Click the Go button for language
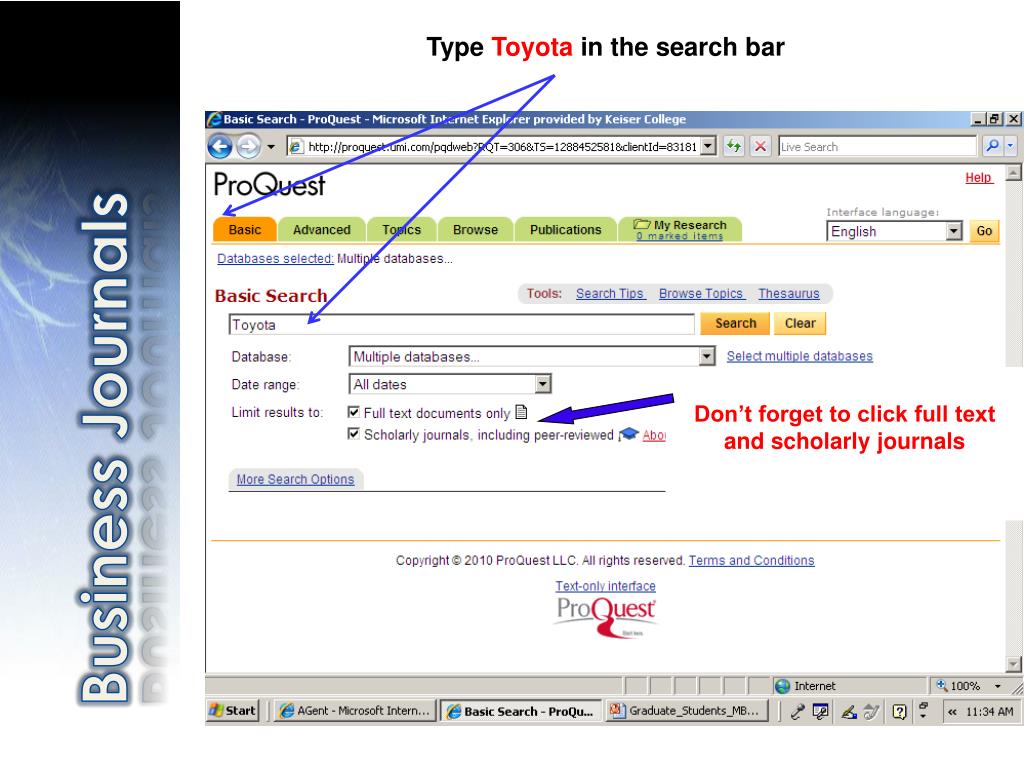This screenshot has height=768, width=1024. tap(984, 231)
